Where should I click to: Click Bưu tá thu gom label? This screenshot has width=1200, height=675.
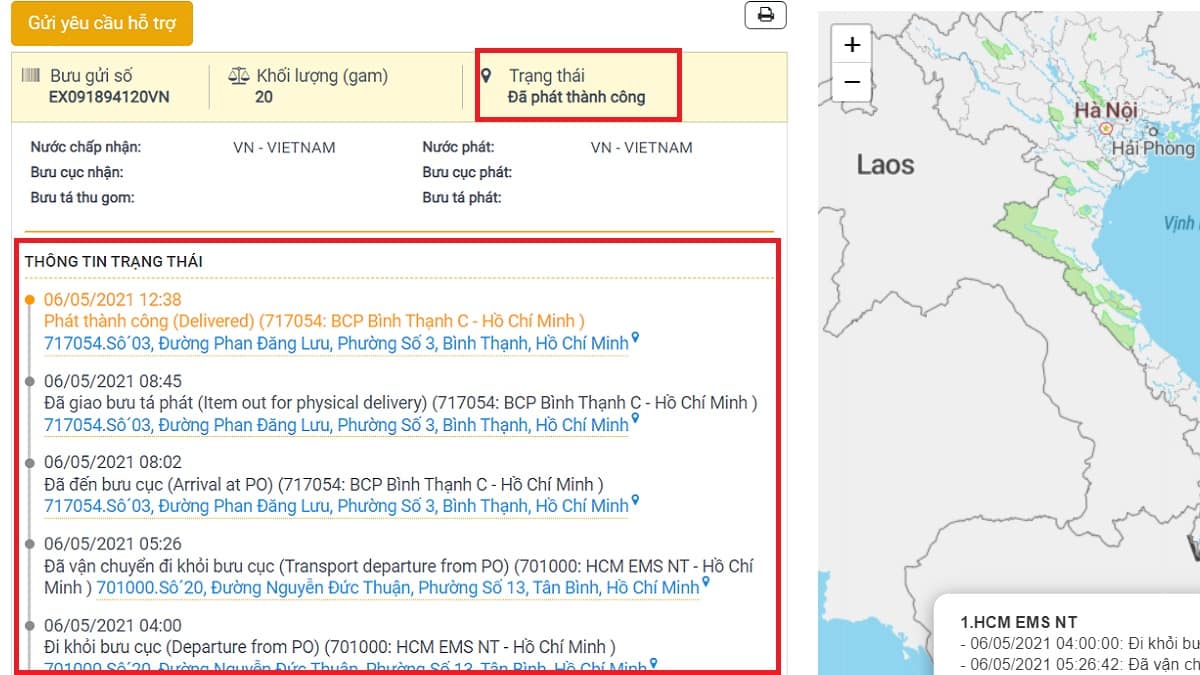[82, 197]
